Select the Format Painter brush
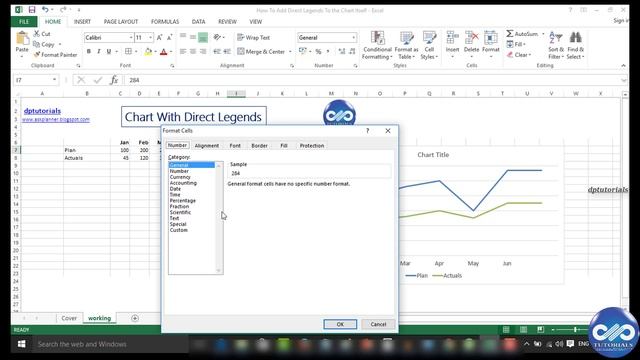The image size is (640, 360). coord(37,54)
